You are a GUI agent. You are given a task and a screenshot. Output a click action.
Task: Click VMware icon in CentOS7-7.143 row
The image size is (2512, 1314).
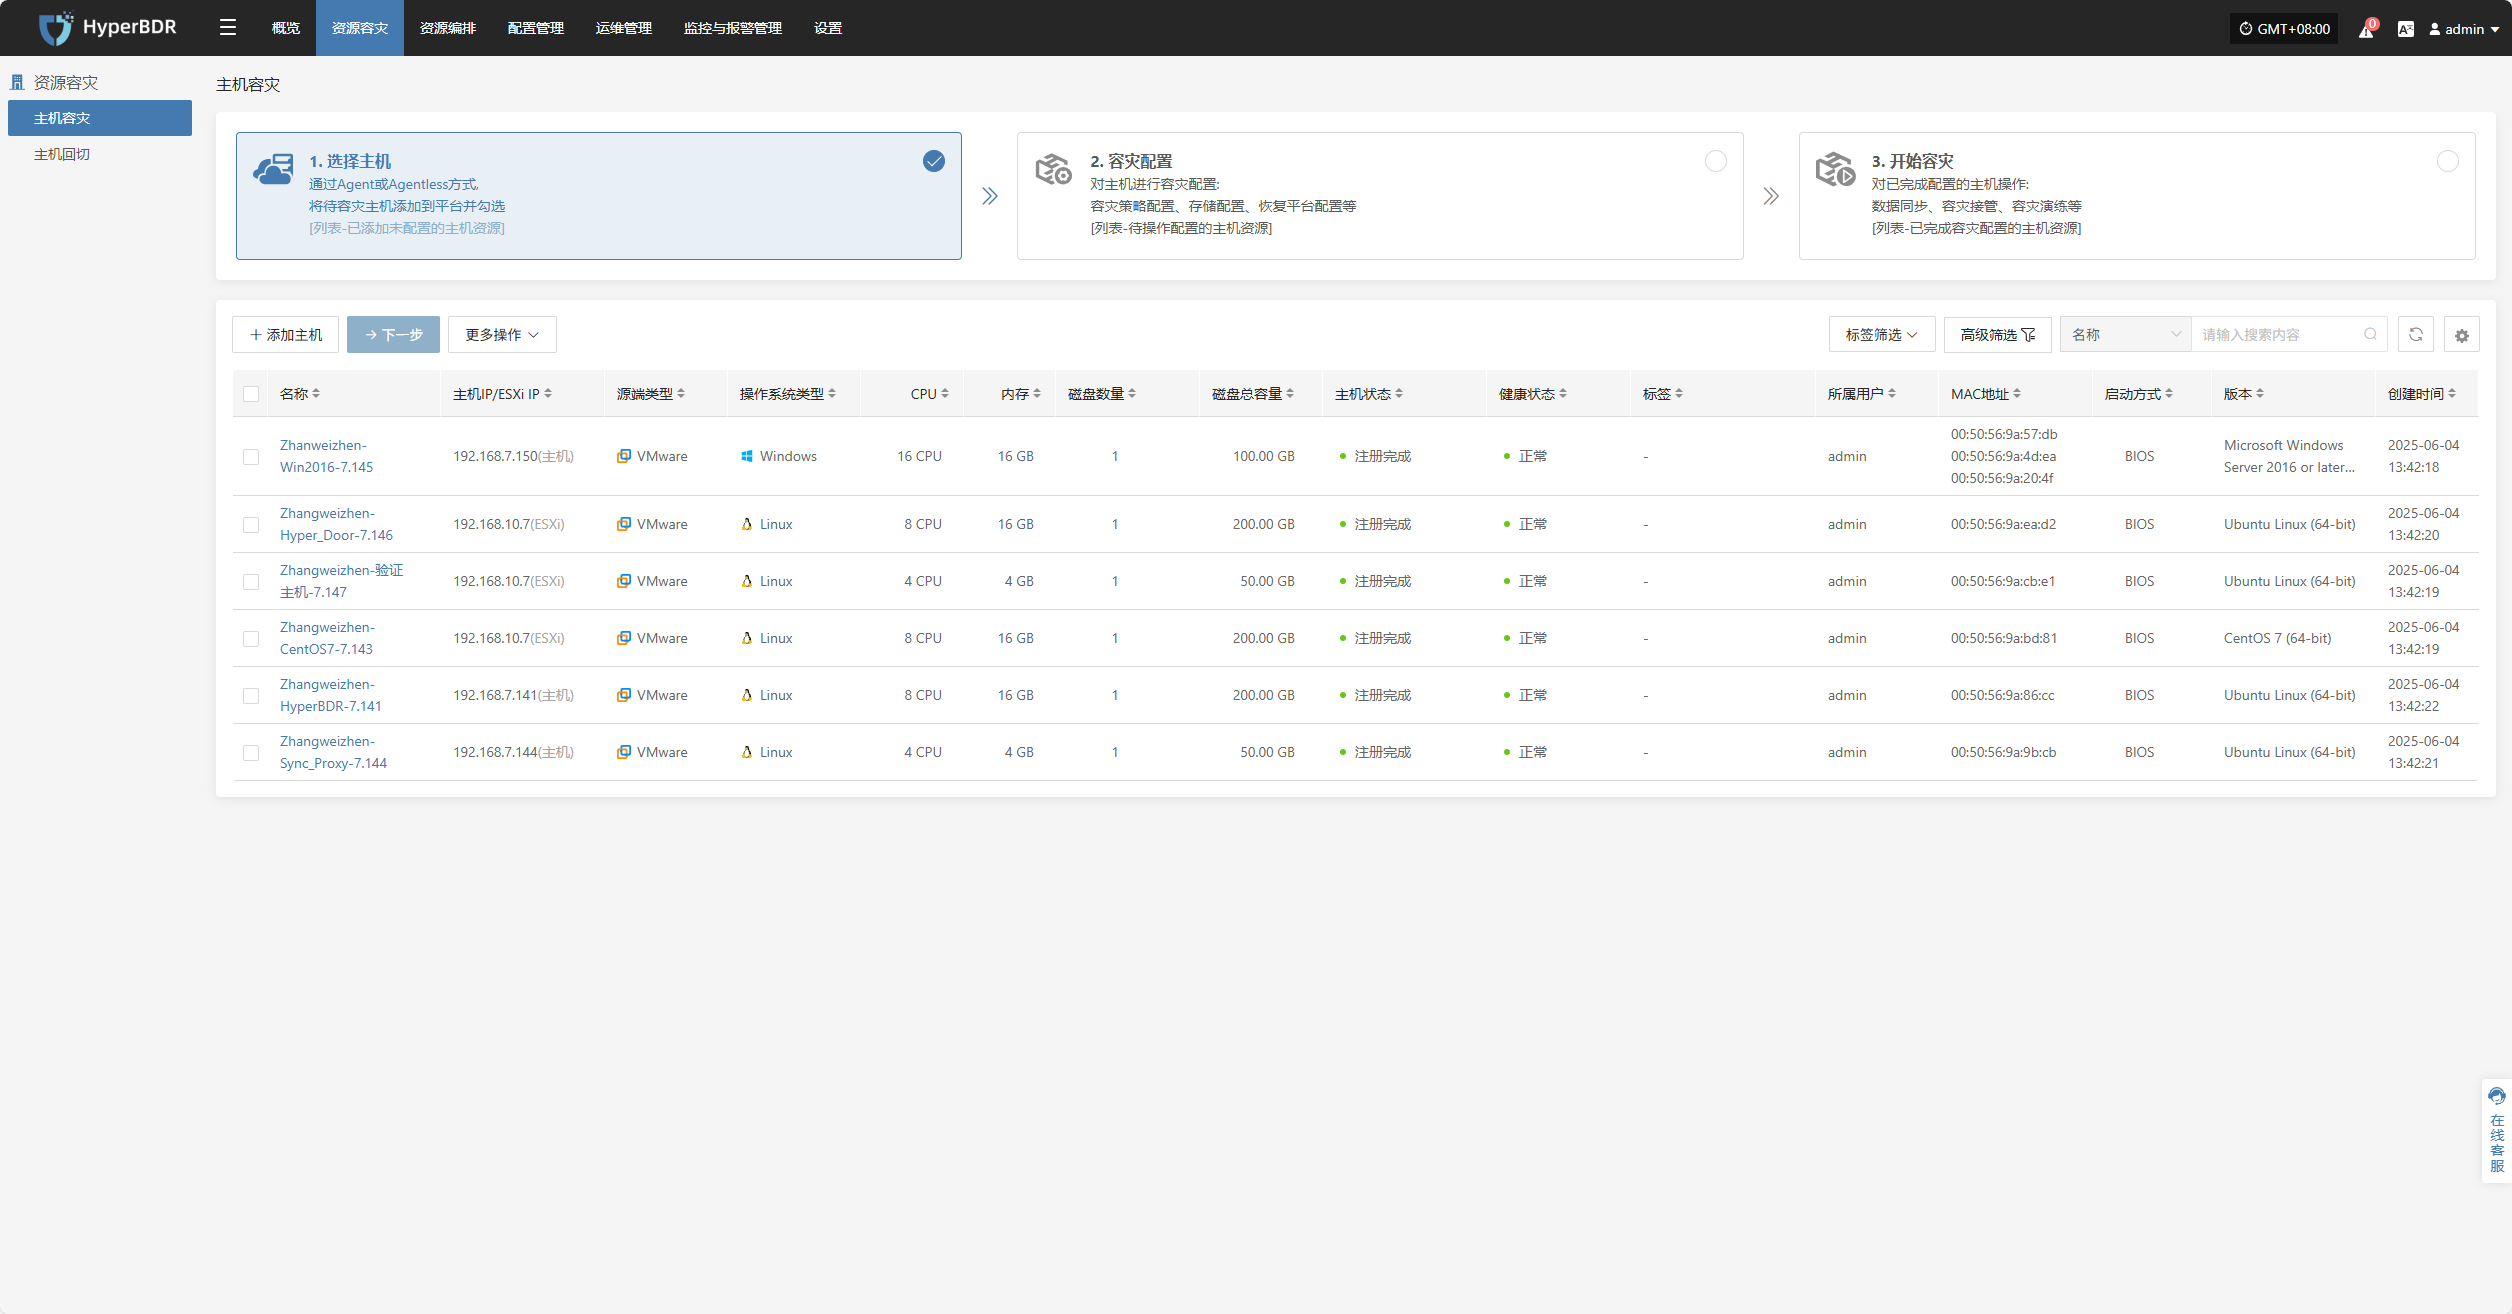[624, 638]
